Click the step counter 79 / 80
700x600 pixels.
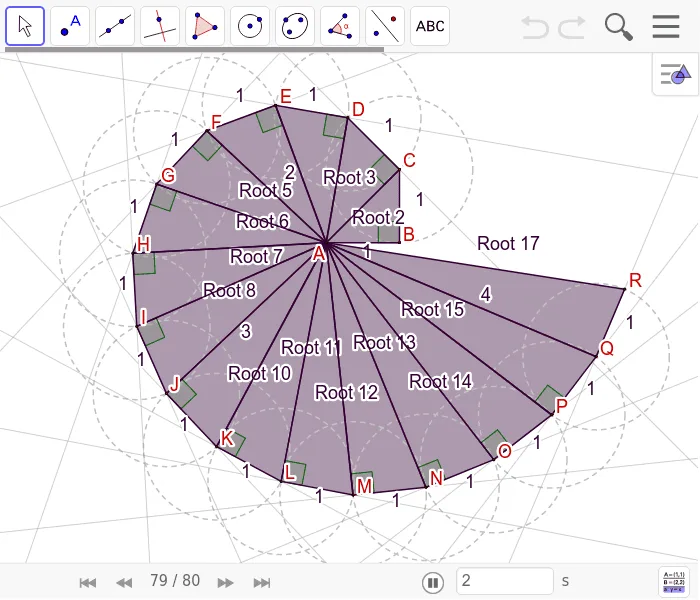tap(175, 580)
